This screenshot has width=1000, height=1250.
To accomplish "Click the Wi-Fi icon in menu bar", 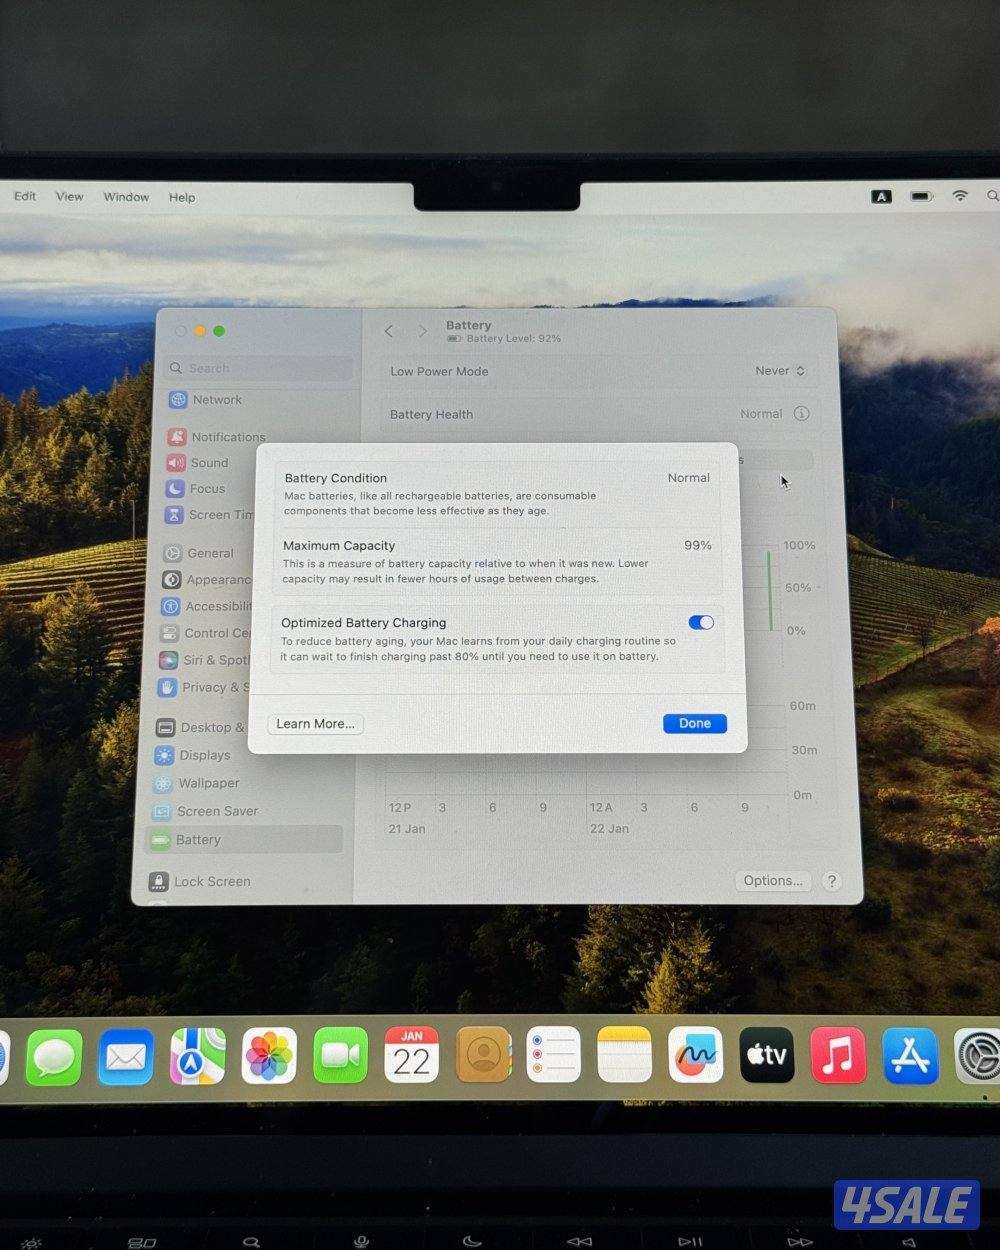I will tap(960, 196).
